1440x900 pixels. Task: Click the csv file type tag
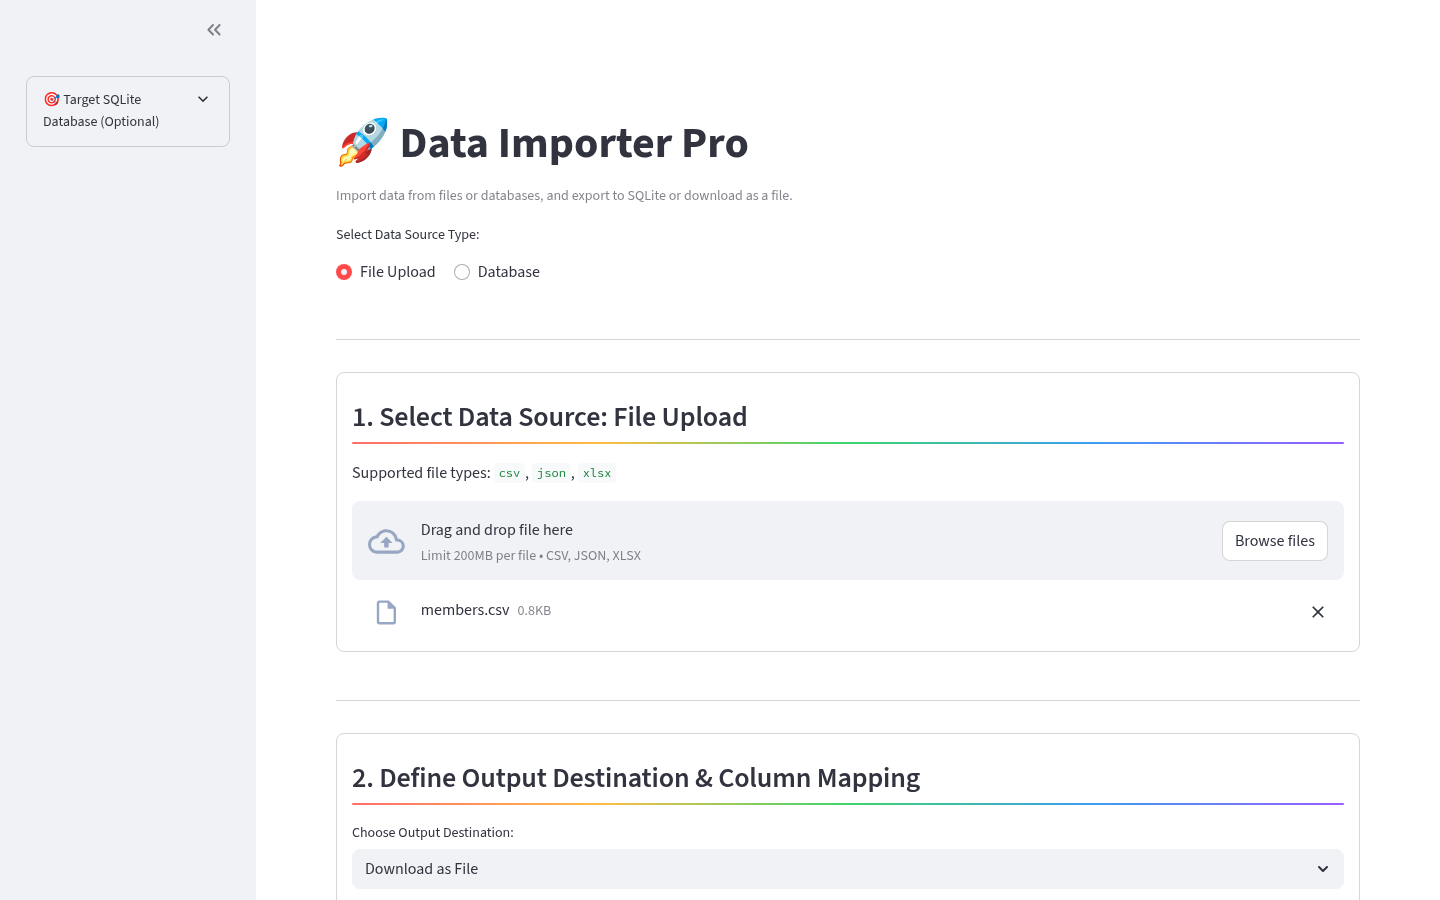509,473
